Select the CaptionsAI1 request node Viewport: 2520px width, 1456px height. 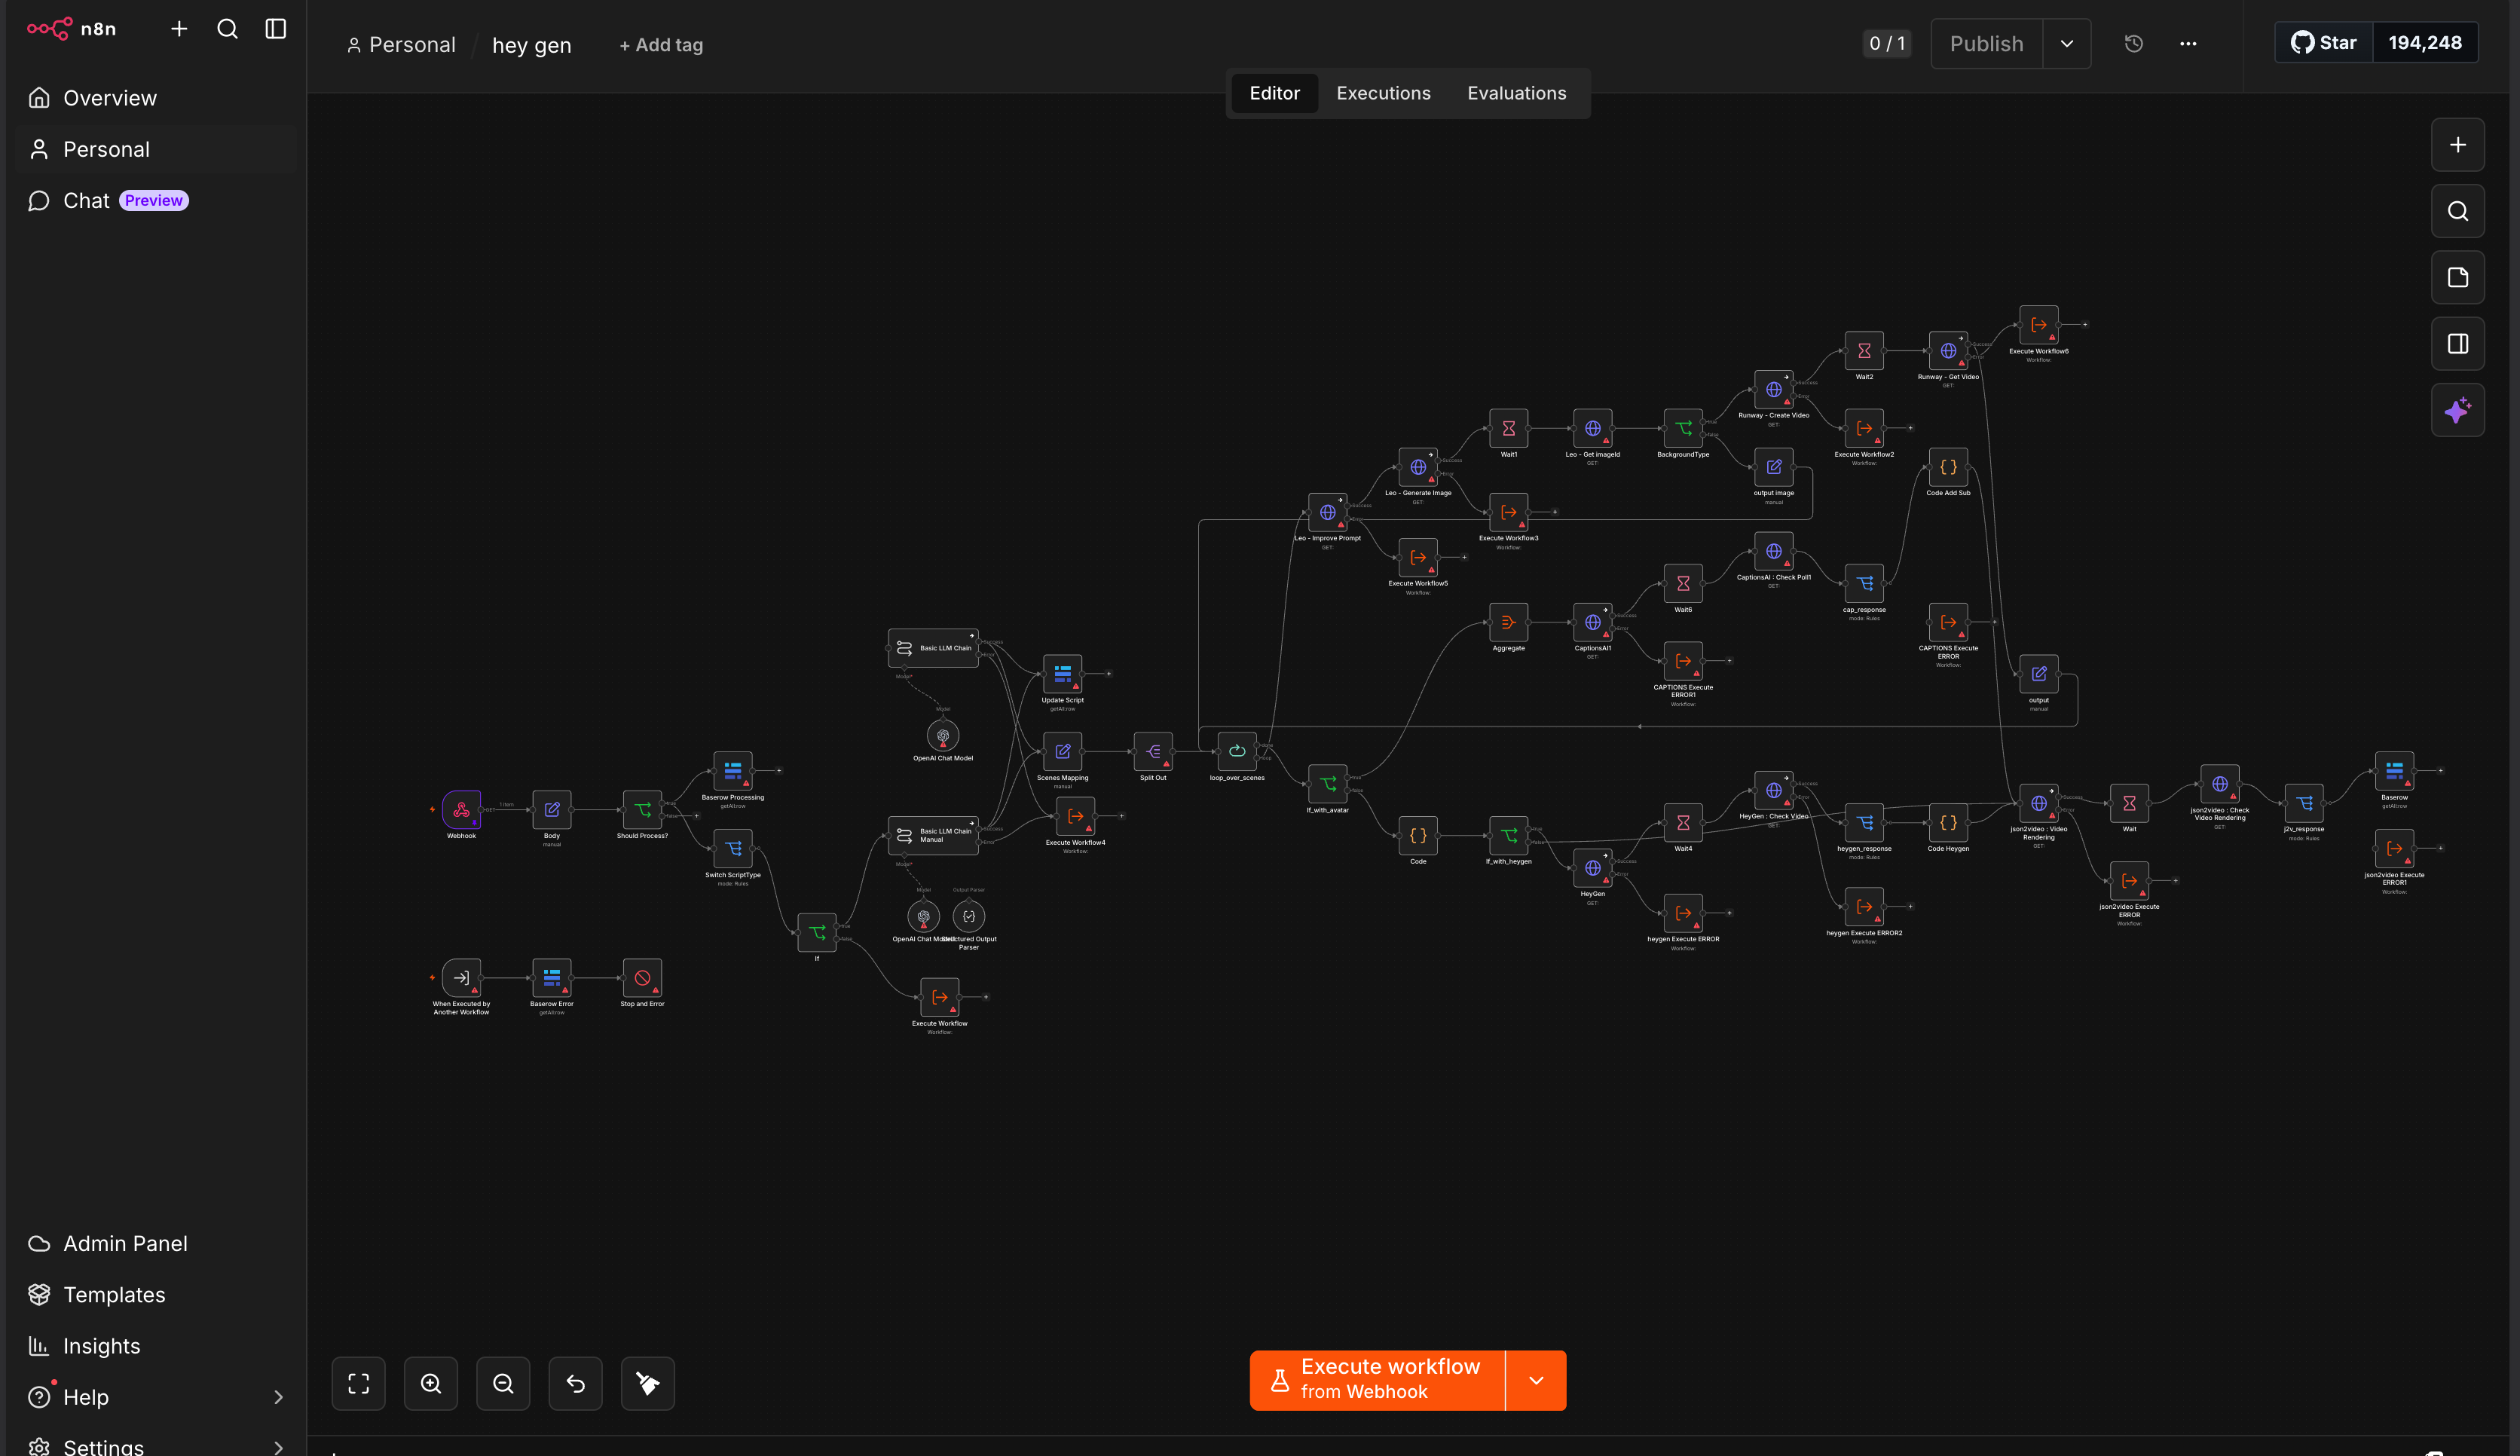[1593, 622]
